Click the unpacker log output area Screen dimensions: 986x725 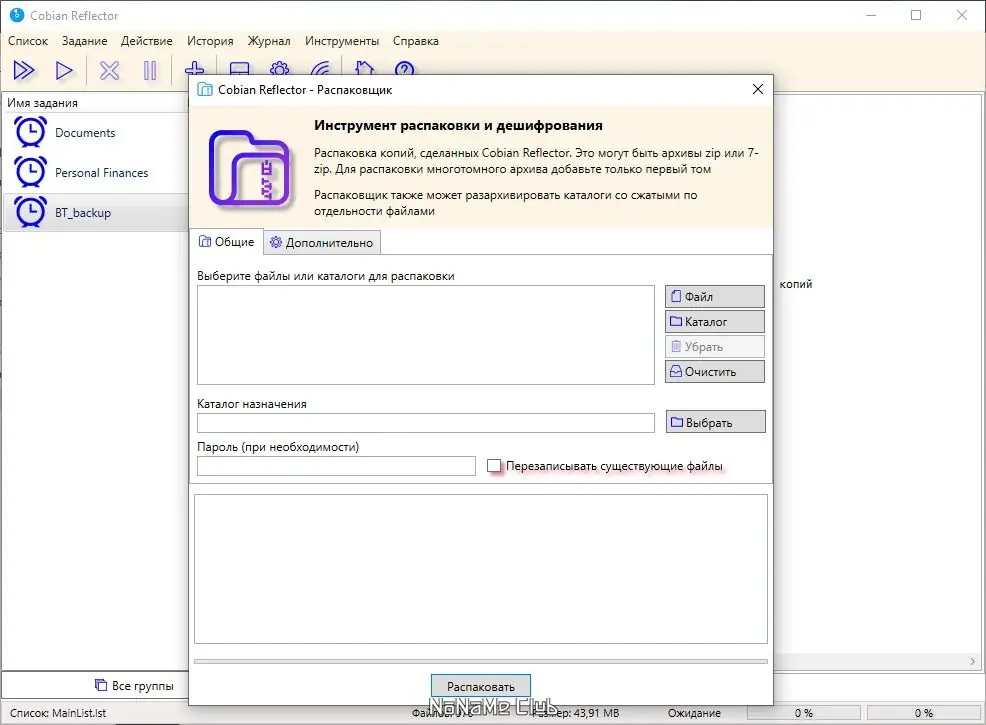tap(480, 569)
